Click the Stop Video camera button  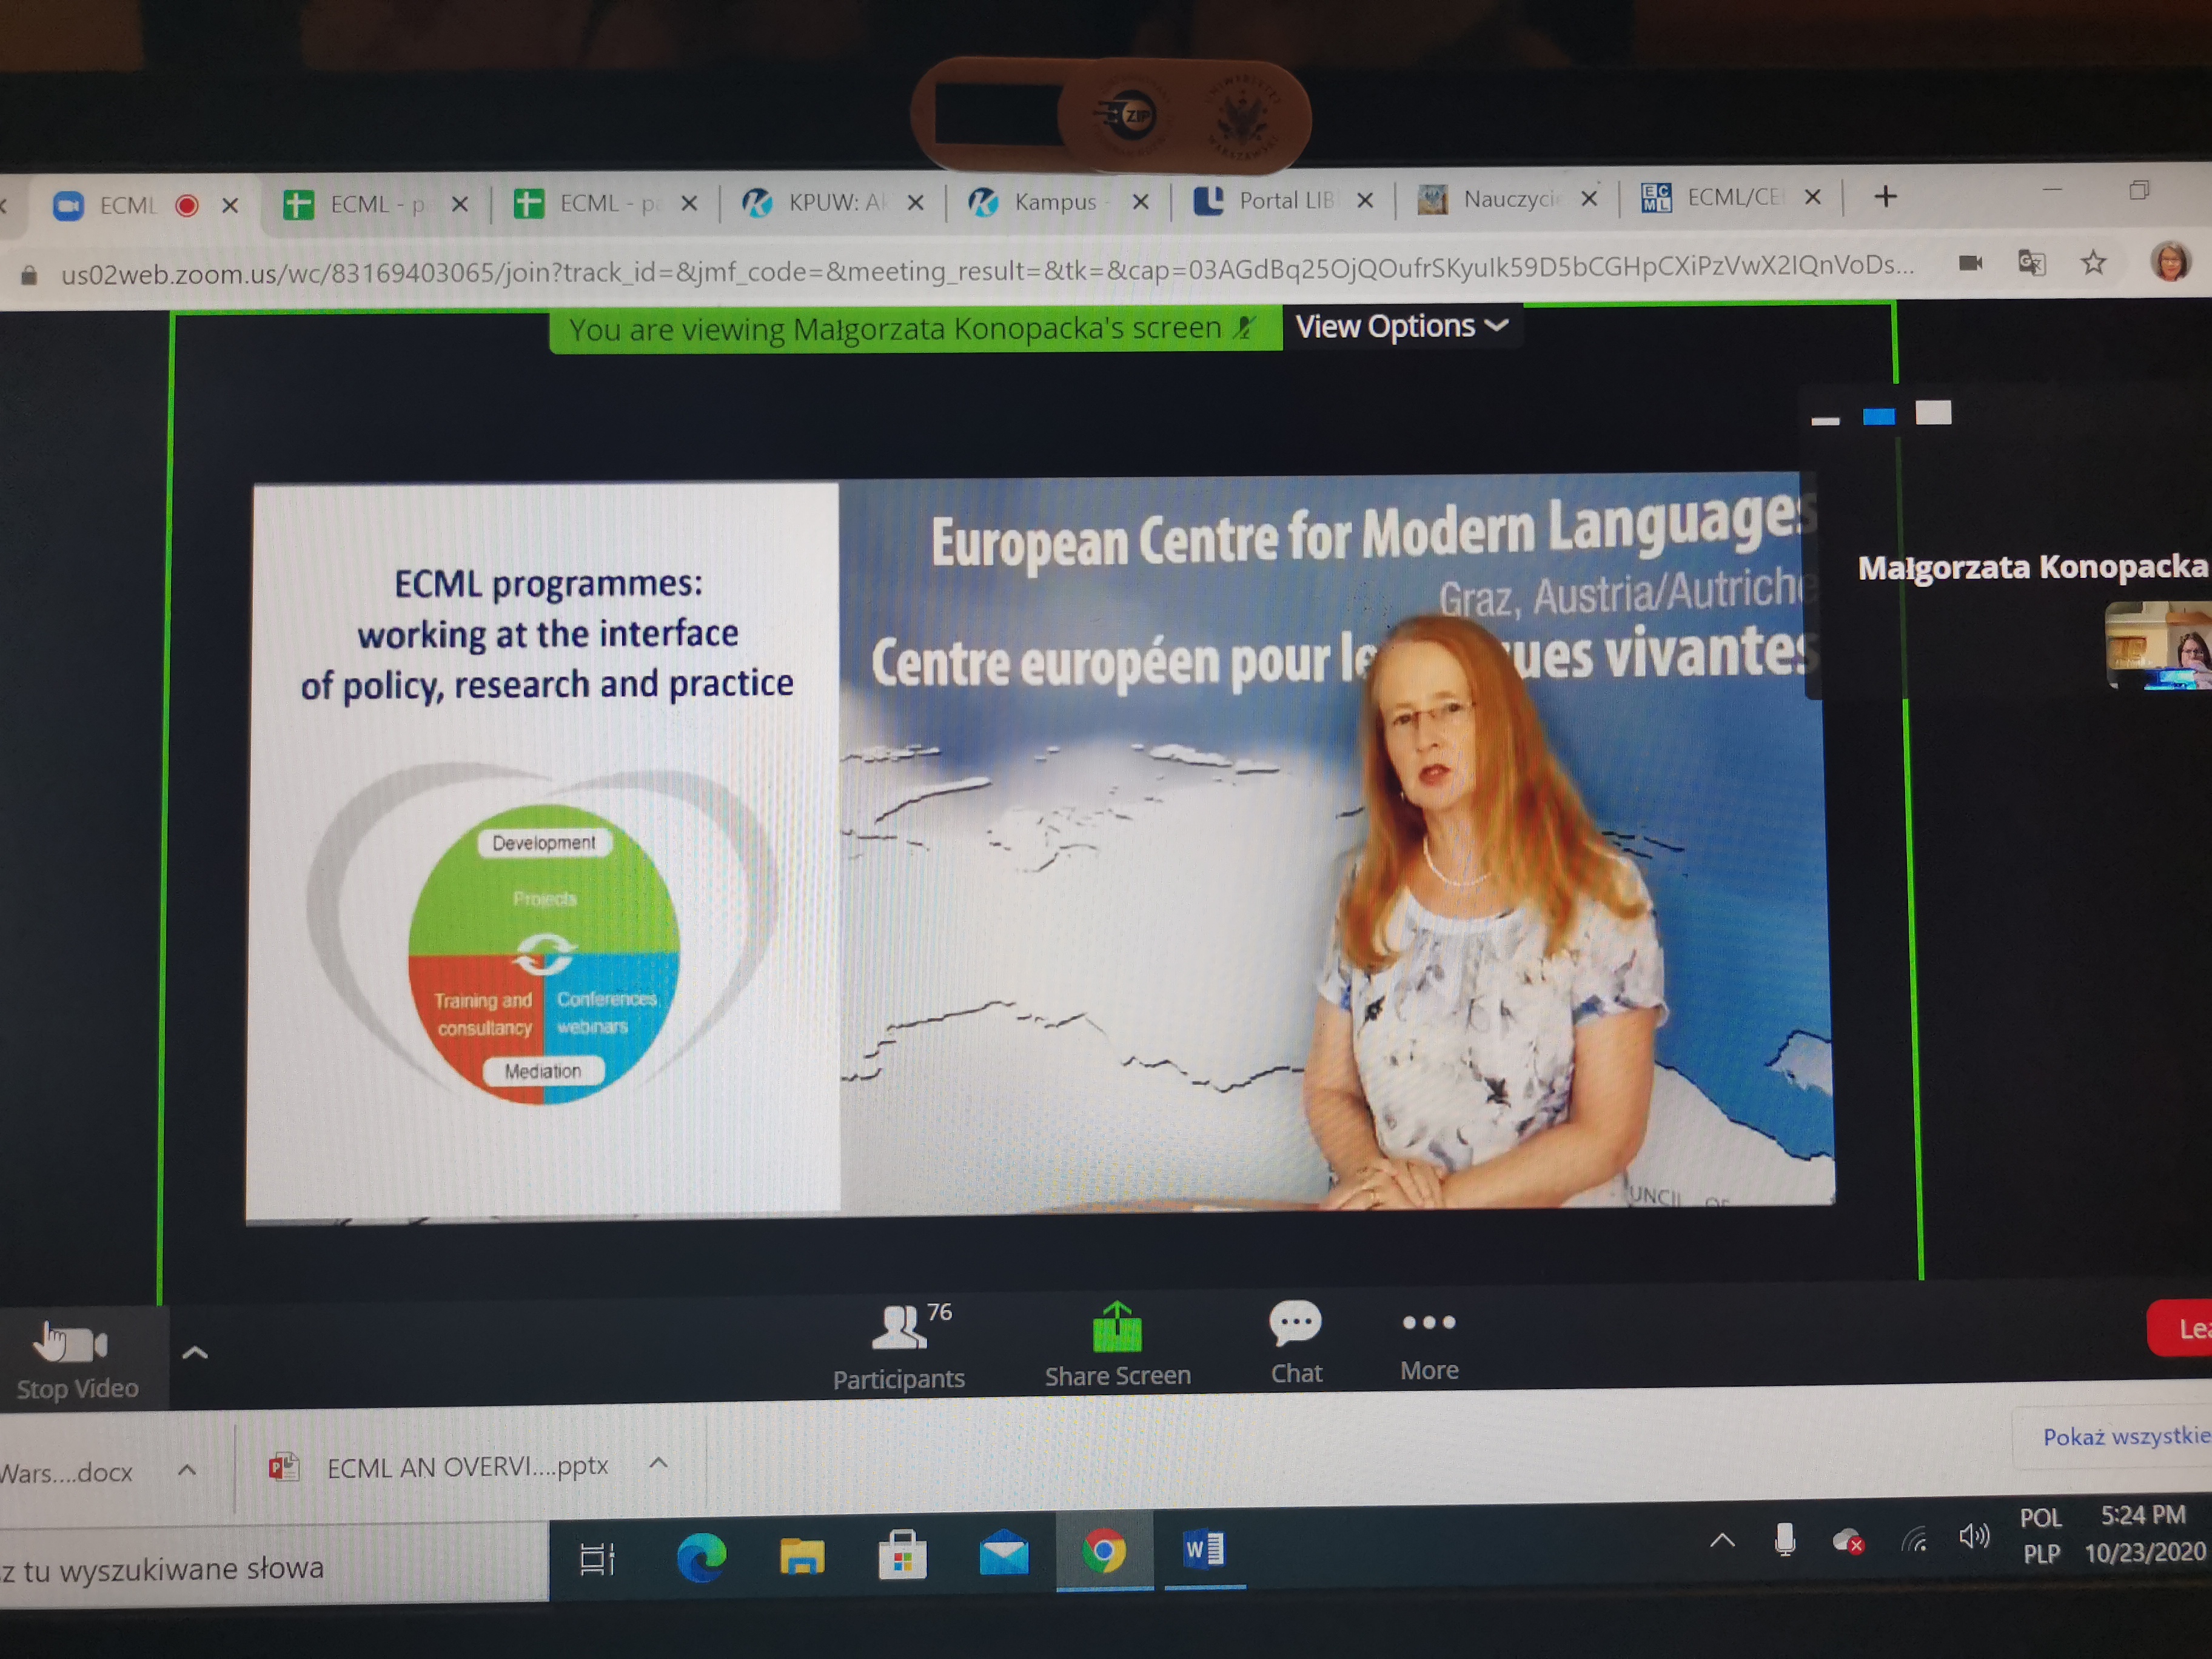[x=76, y=1358]
